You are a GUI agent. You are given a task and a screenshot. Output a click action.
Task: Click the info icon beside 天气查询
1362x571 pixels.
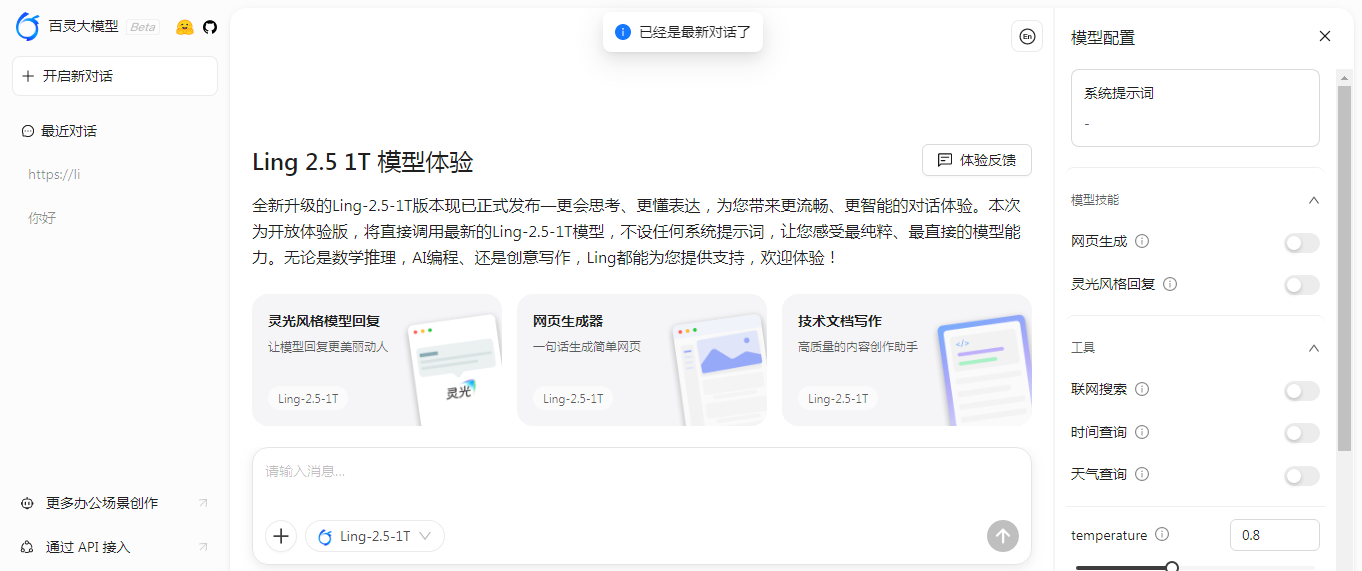point(1142,474)
